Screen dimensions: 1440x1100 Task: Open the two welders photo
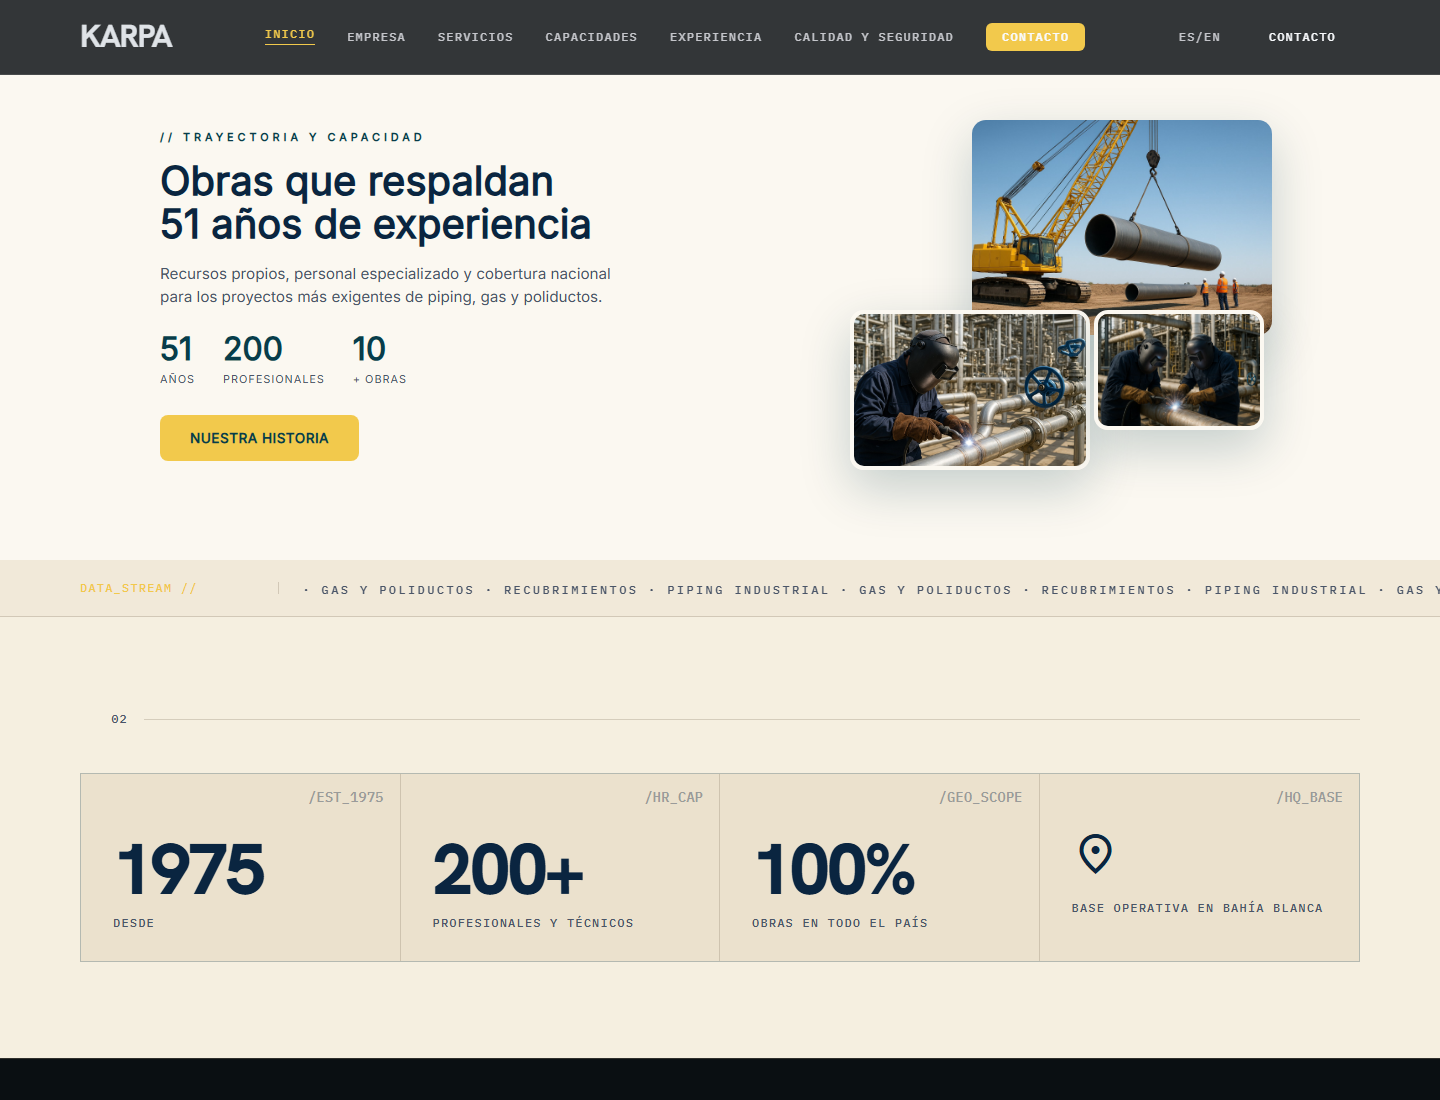pos(1179,370)
